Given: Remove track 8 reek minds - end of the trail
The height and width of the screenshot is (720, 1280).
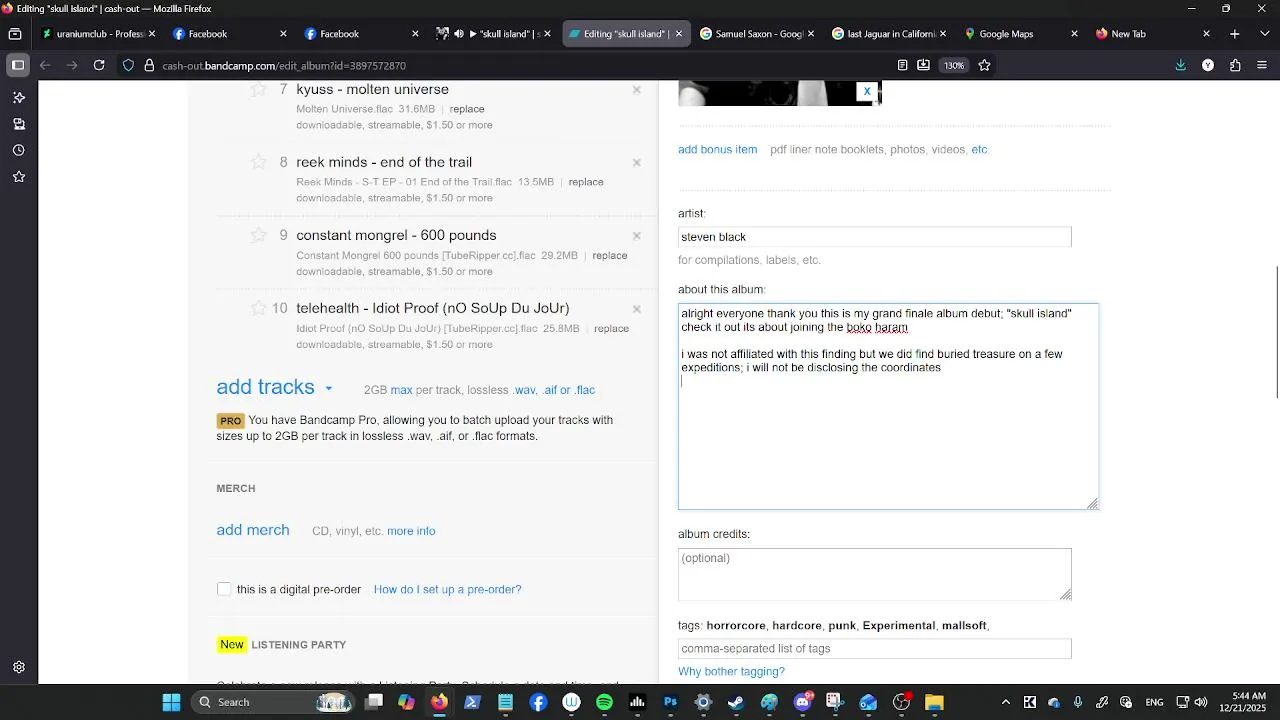Looking at the screenshot, I should tap(636, 163).
